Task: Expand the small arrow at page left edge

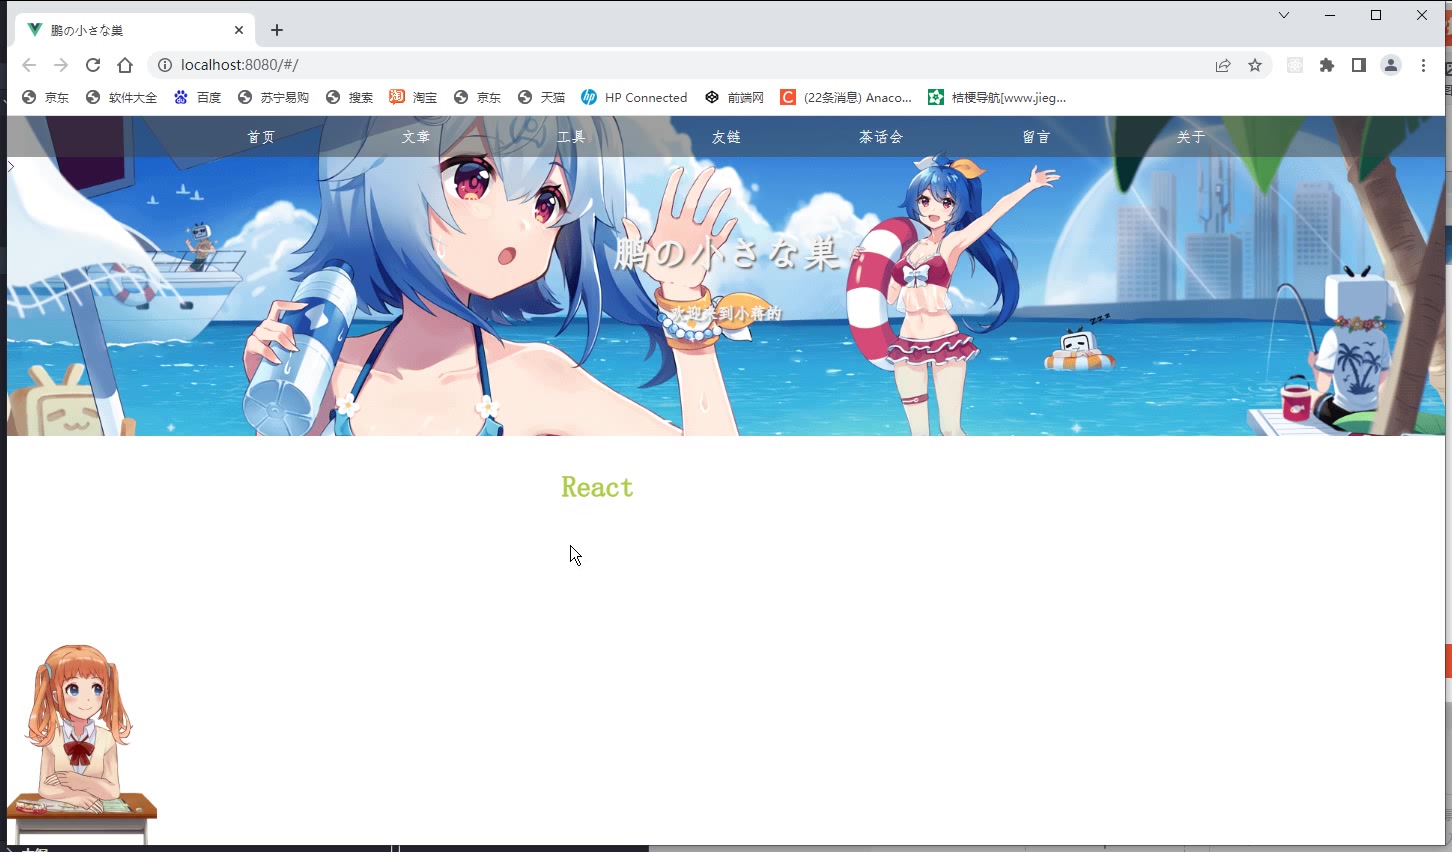Action: tap(11, 166)
